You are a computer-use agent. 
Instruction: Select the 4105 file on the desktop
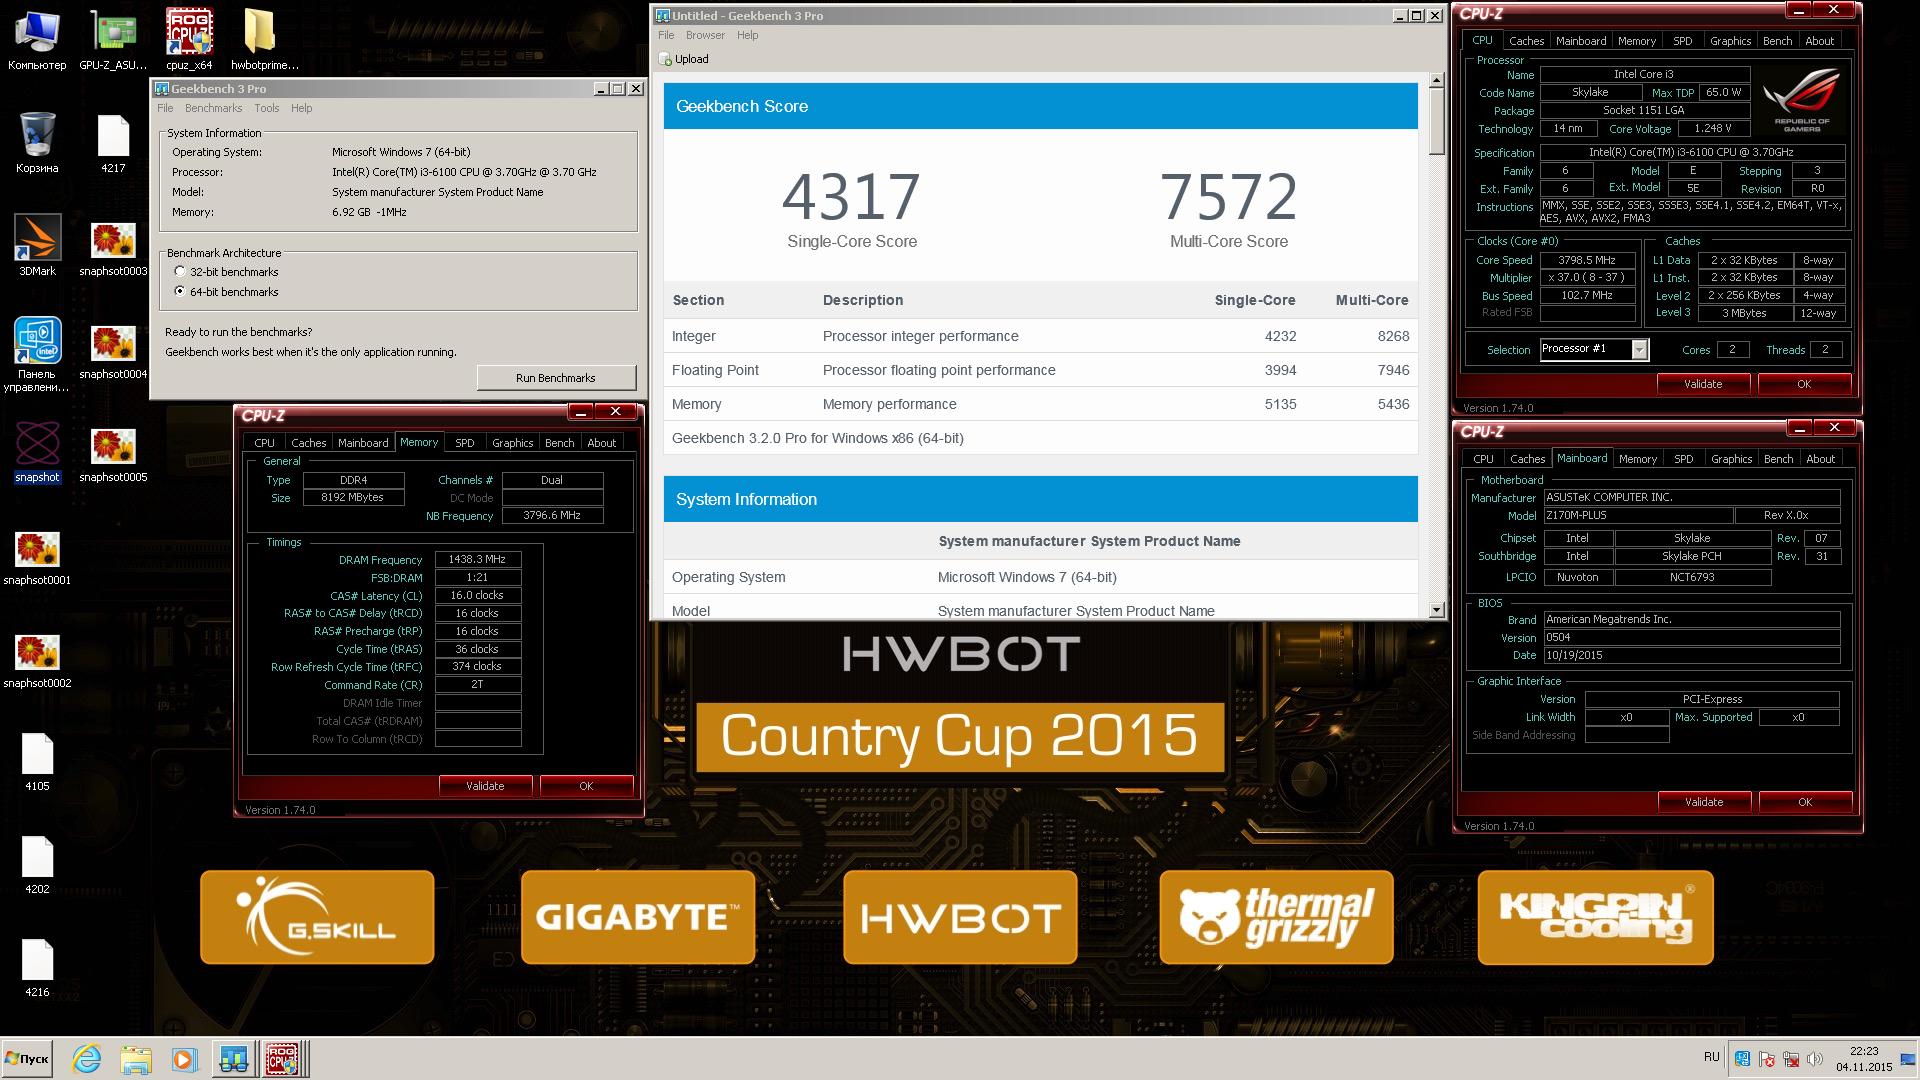coord(37,762)
